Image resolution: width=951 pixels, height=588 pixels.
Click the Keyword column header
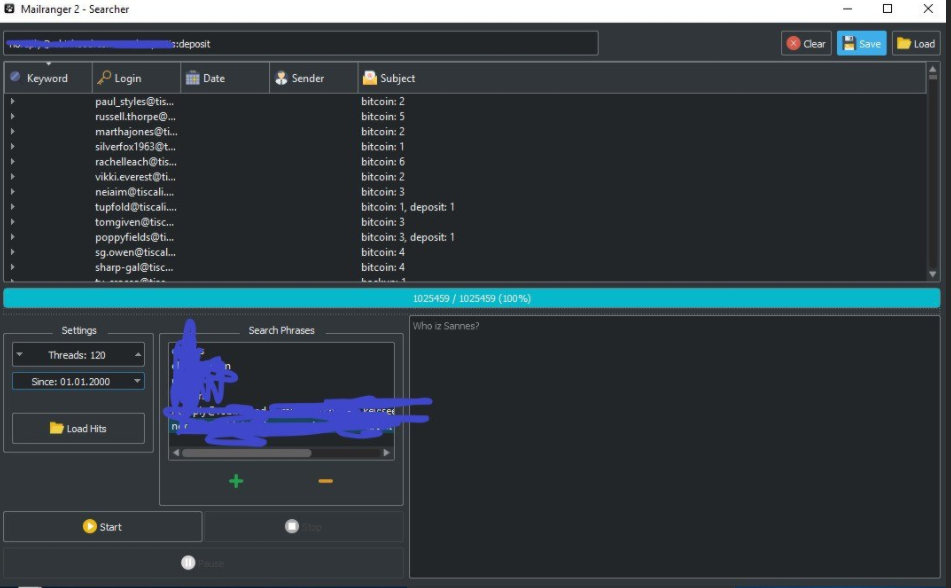47,78
